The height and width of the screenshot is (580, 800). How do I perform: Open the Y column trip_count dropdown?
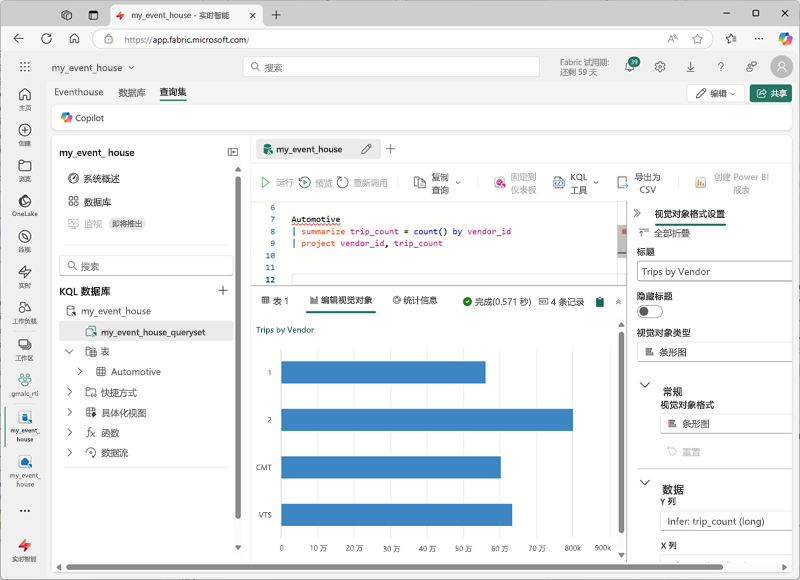coord(726,521)
